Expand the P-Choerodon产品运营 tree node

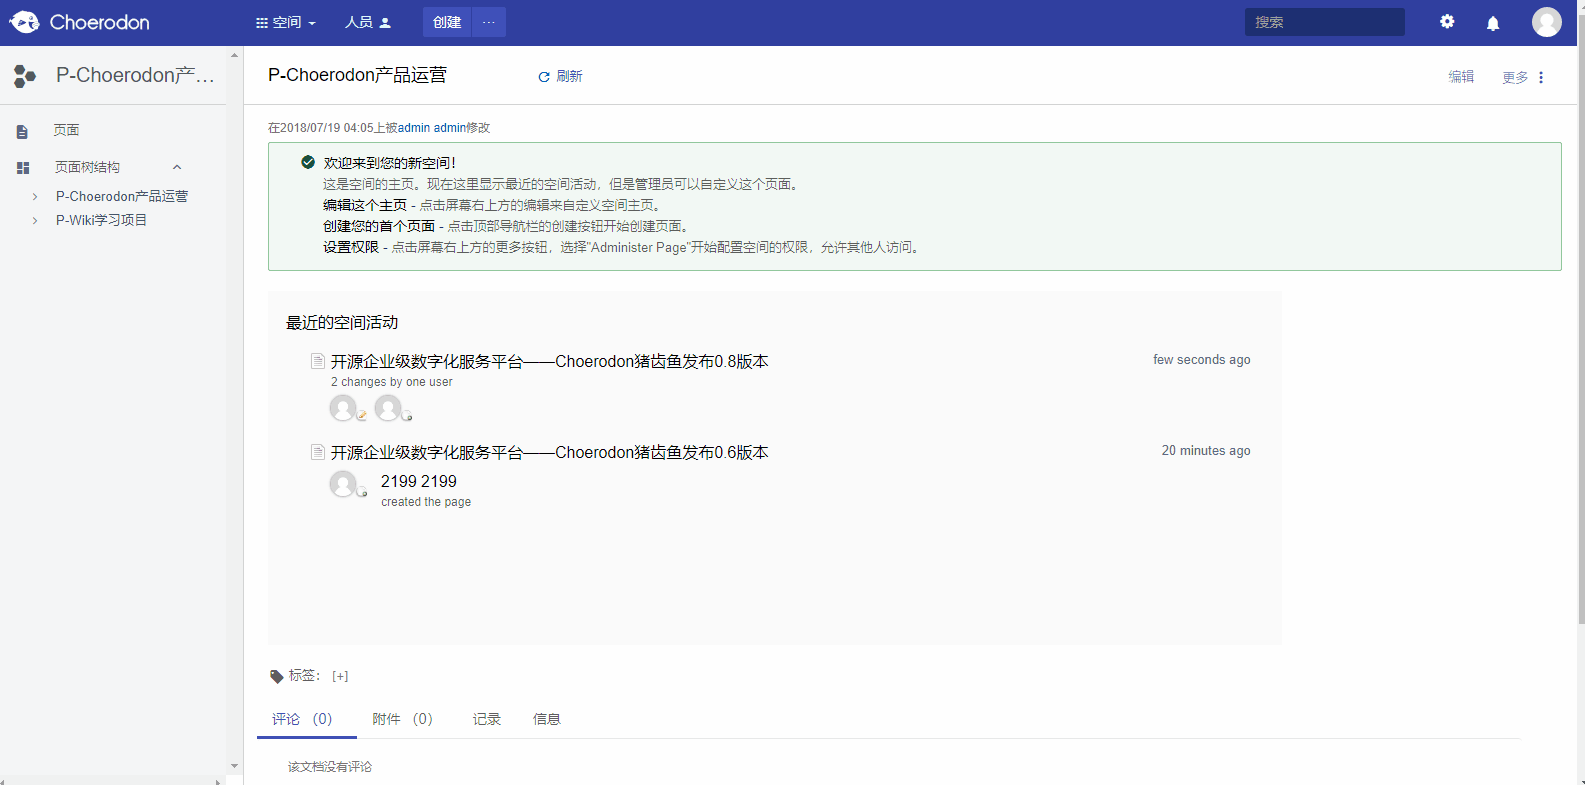pyautogui.click(x=35, y=197)
